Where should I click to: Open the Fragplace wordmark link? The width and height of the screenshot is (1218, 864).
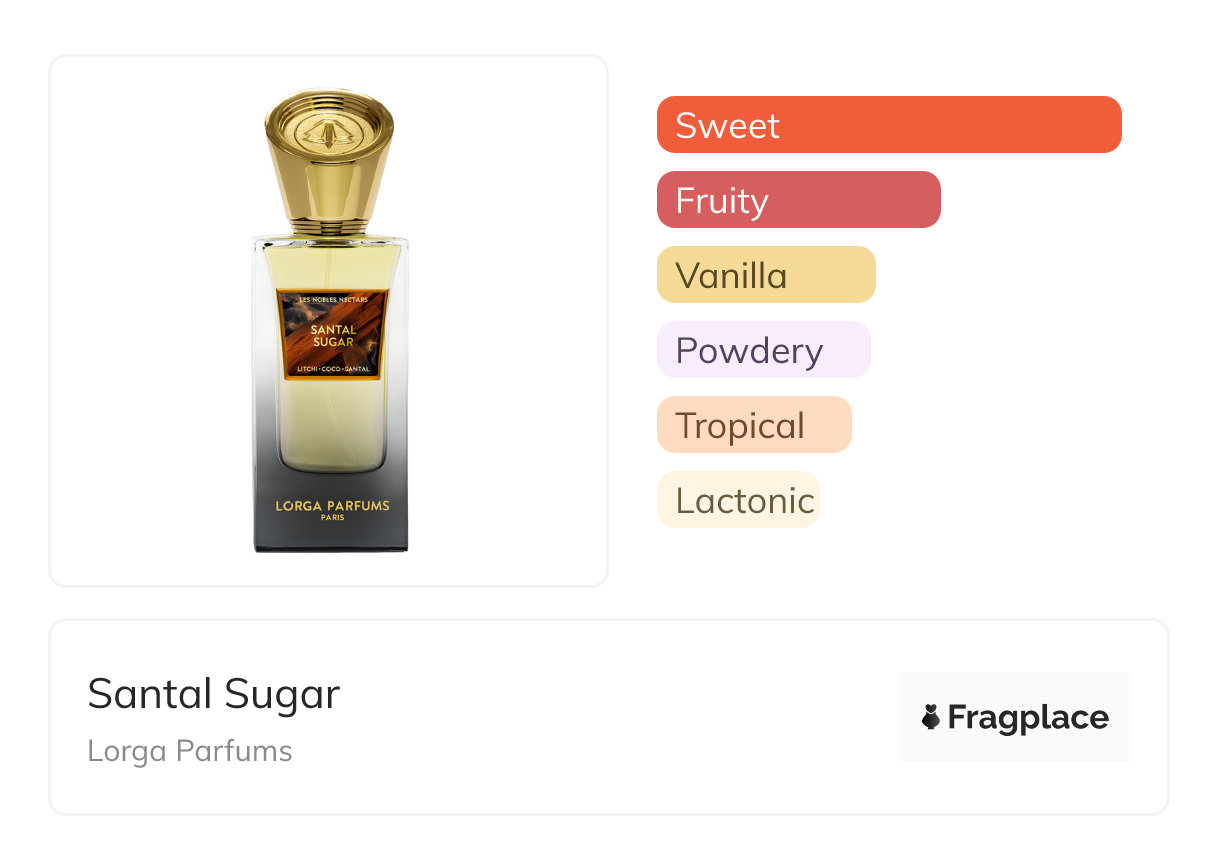pyautogui.click(x=1028, y=717)
